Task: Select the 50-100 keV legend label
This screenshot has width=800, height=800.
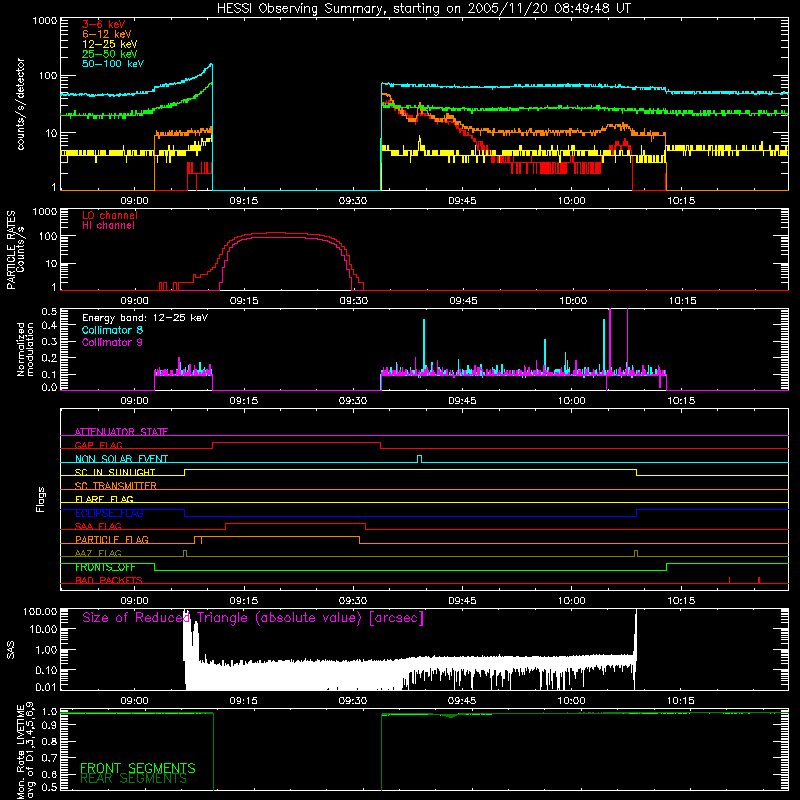Action: click(x=113, y=64)
